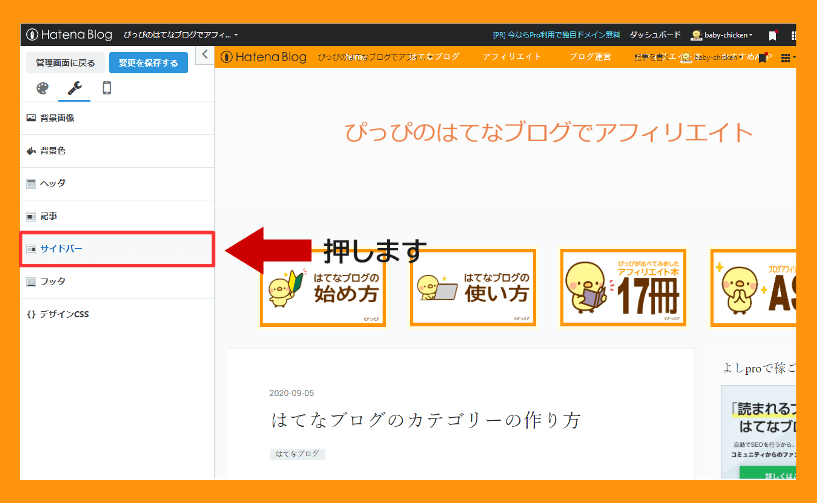The width and height of the screenshot is (817, 503).
Task: Click 変更を保存する button
Action: (148, 63)
